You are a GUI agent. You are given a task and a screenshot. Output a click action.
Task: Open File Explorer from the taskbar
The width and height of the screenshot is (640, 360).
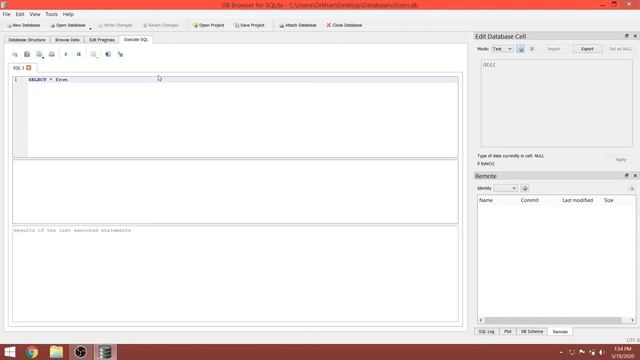coord(56,352)
